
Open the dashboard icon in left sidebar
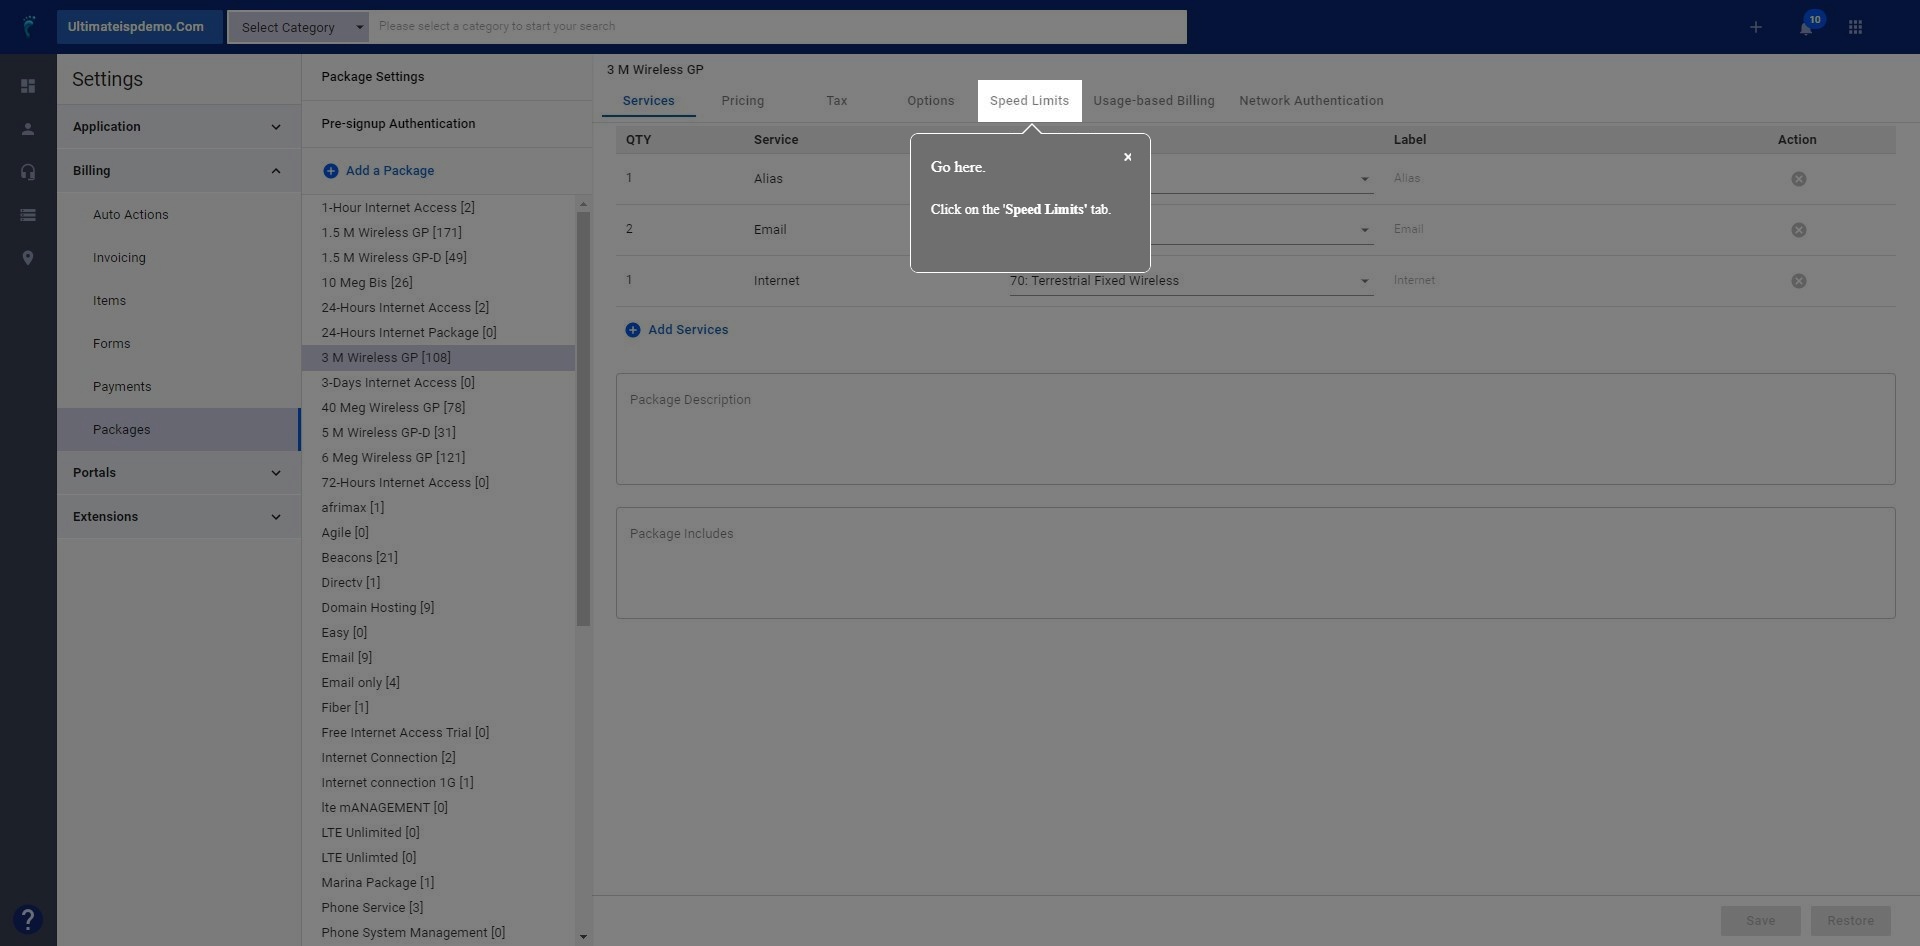[x=28, y=86]
